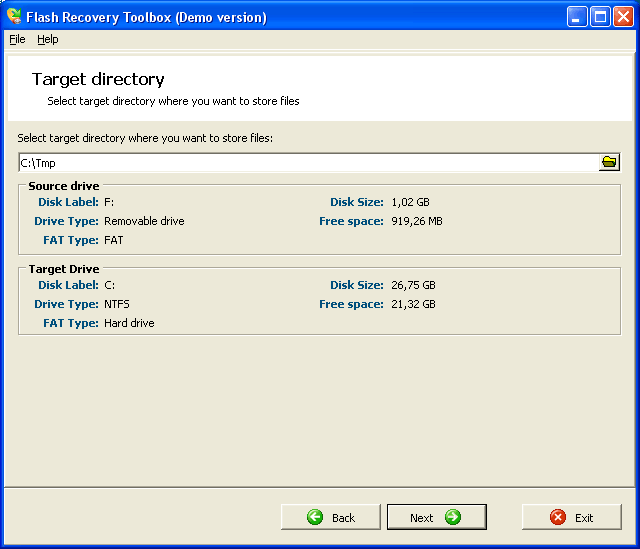Click the source drive FAT Type 'FAT' value
640x549 pixels.
pos(113,240)
